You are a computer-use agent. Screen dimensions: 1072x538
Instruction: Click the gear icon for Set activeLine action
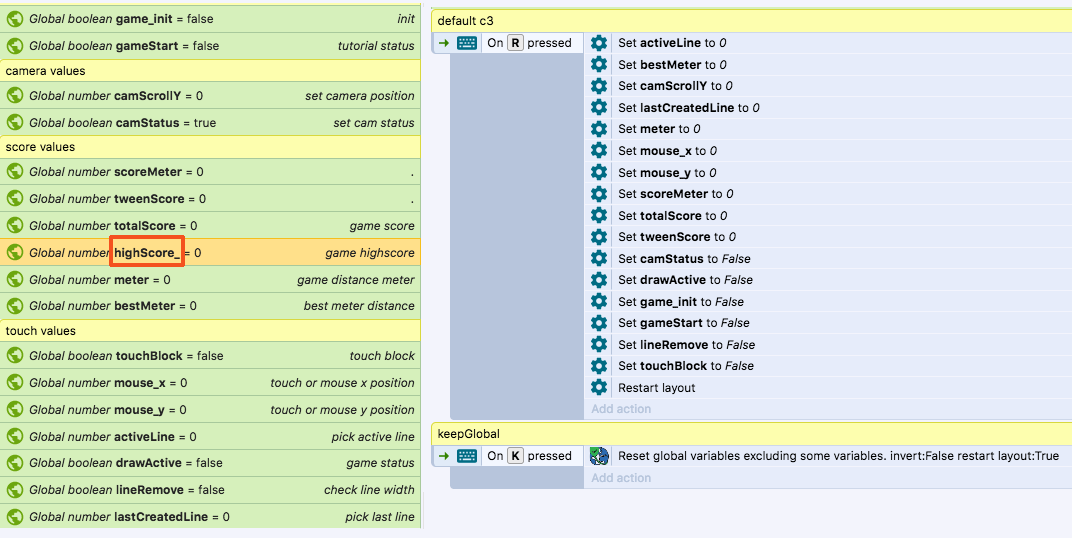click(599, 43)
